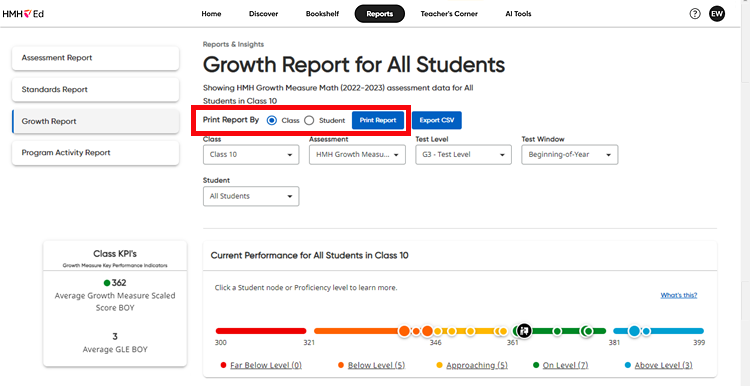Open the help question mark icon
The width and height of the screenshot is (750, 386).
point(695,14)
